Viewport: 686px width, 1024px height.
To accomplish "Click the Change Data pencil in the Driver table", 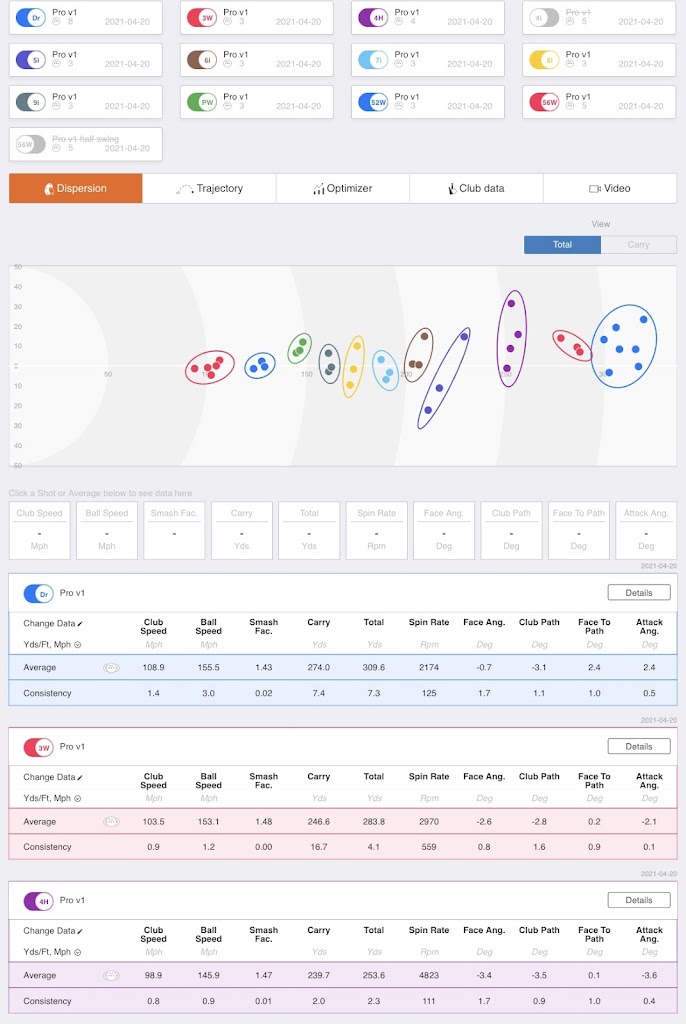I will click(79, 623).
